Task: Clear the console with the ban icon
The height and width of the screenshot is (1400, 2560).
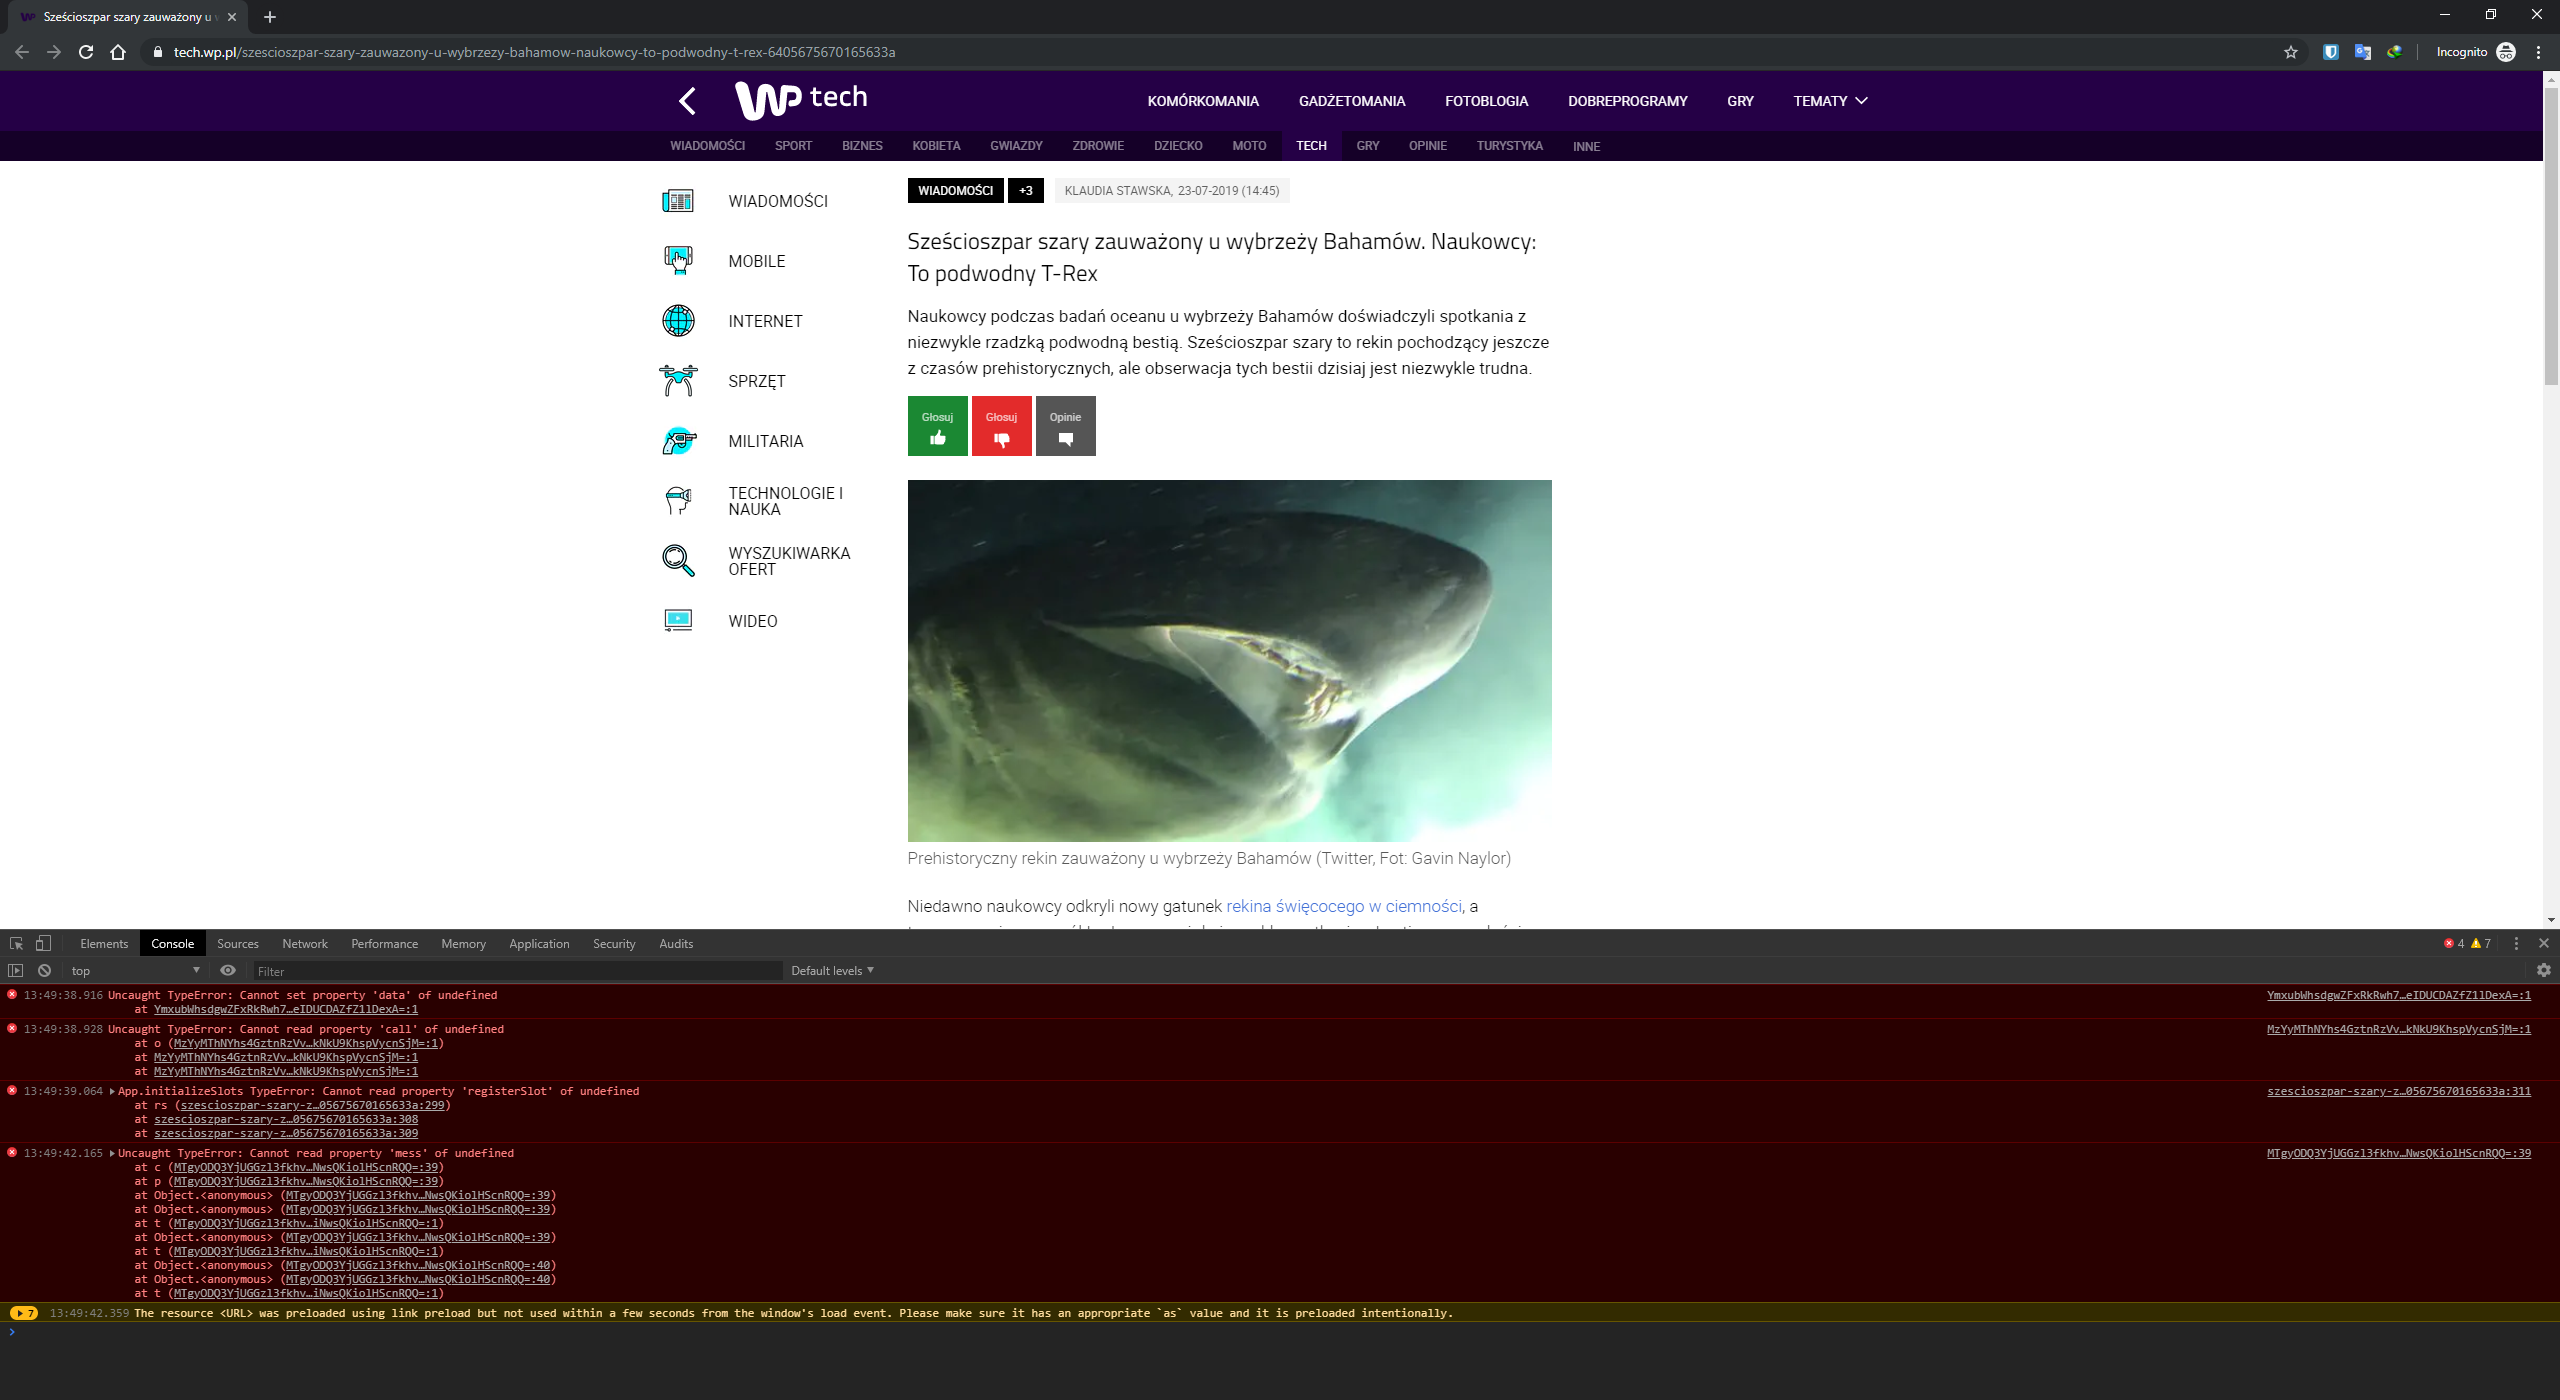Action: [44, 970]
